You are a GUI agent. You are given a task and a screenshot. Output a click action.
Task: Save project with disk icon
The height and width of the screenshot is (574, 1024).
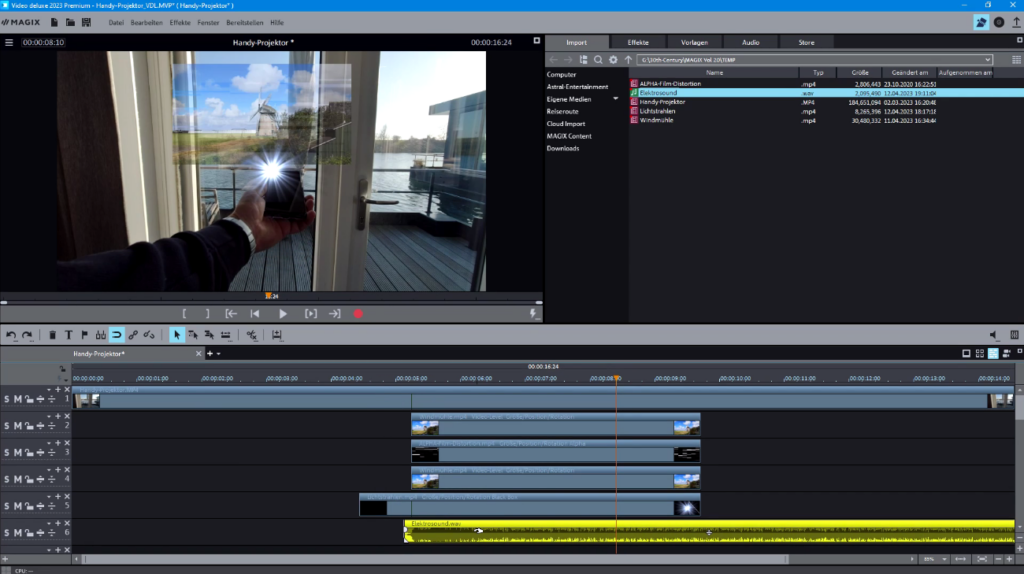click(86, 22)
